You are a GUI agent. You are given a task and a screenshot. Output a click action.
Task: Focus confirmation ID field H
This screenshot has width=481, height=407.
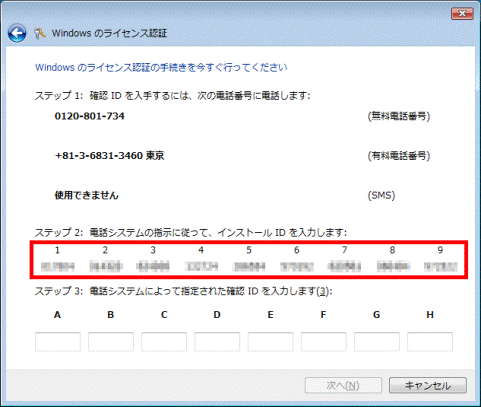(430, 342)
